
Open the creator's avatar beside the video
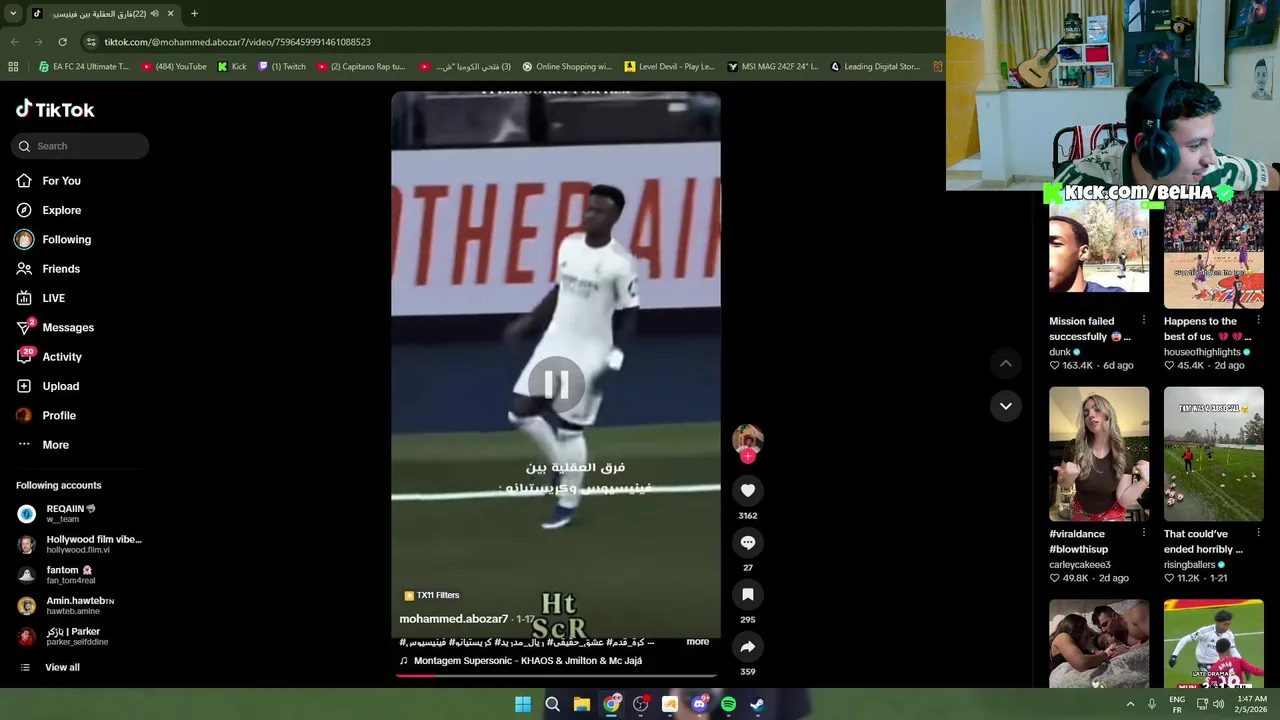pos(747,438)
